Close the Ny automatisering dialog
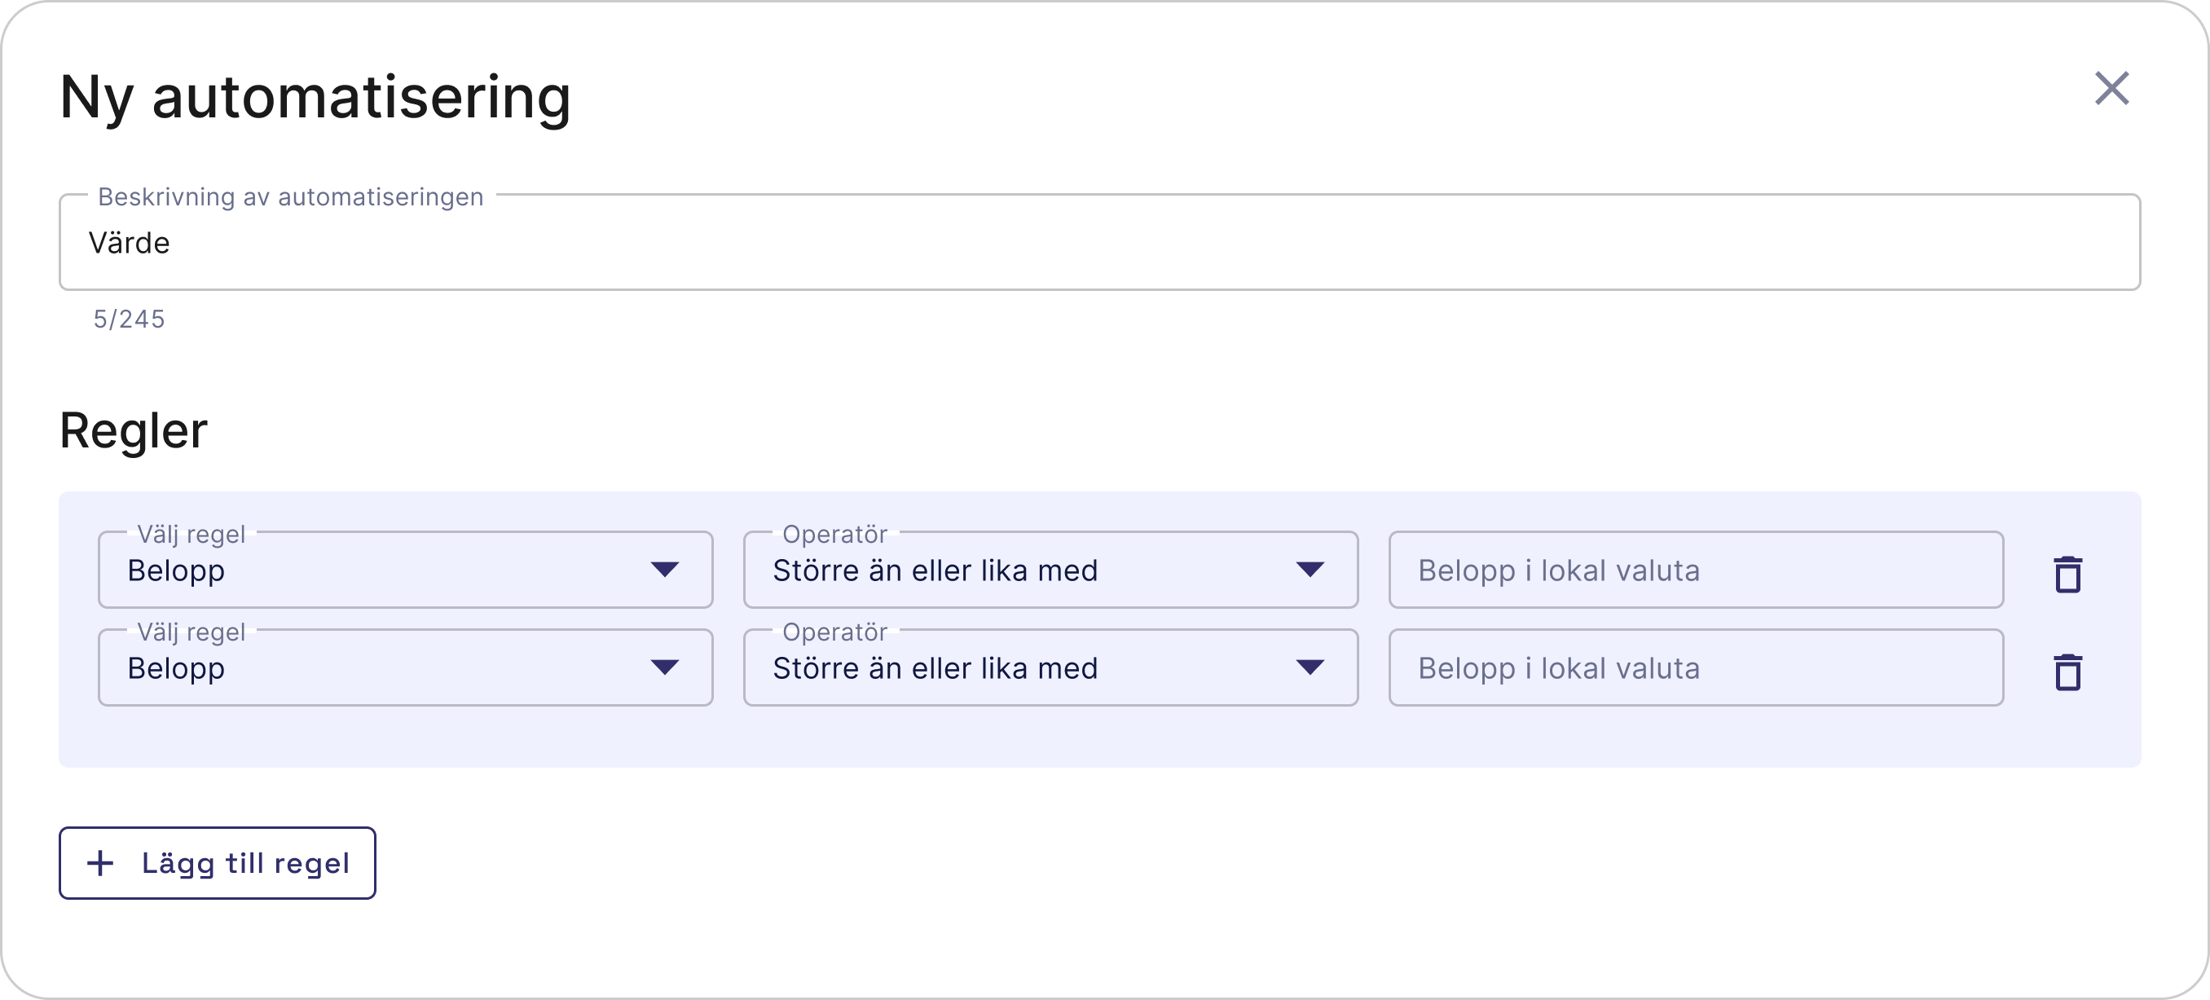2210x1000 pixels. (x=2113, y=89)
